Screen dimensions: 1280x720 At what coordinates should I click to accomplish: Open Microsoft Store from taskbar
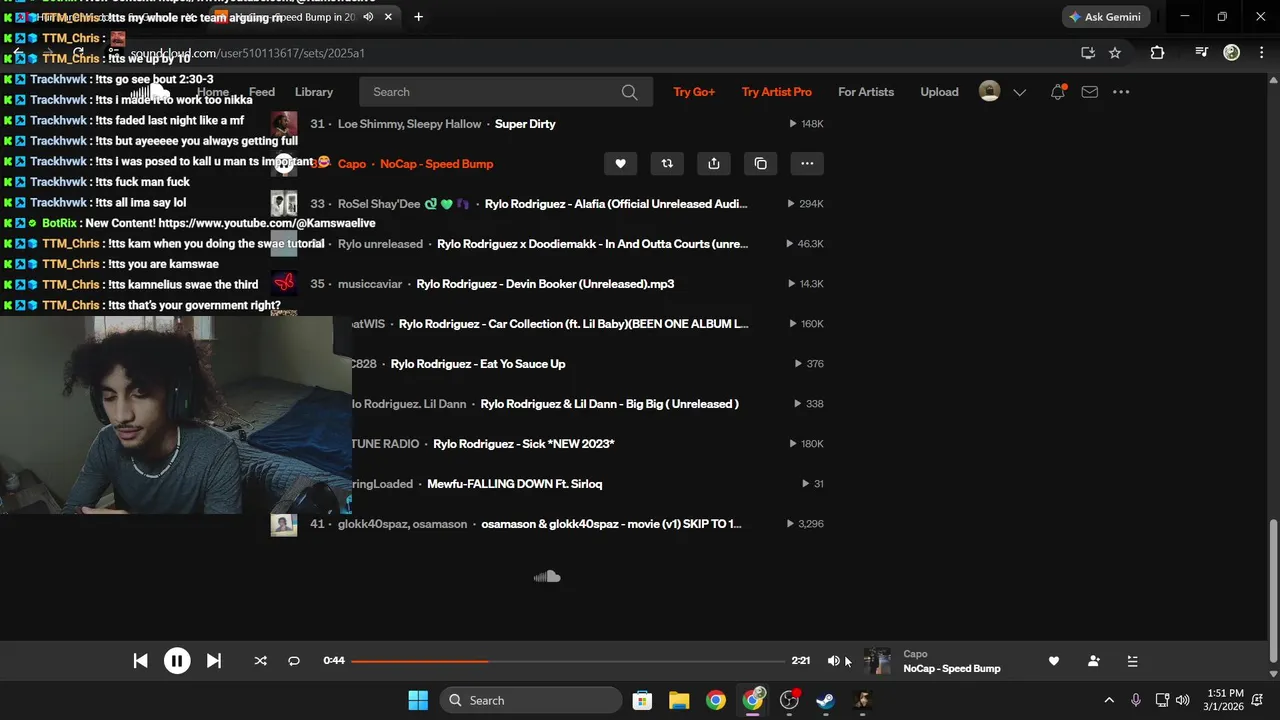coord(642,700)
